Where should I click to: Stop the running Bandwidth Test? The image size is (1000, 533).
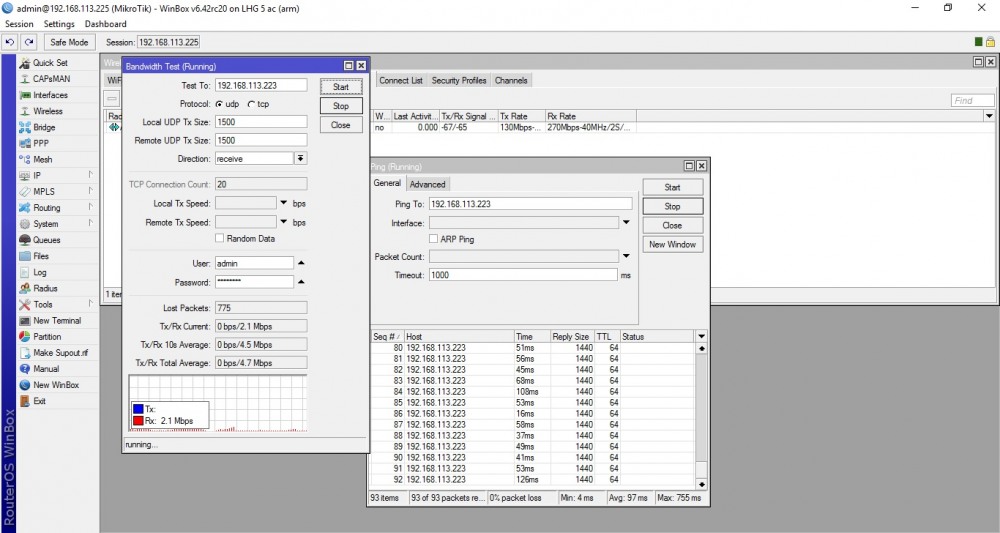point(341,106)
